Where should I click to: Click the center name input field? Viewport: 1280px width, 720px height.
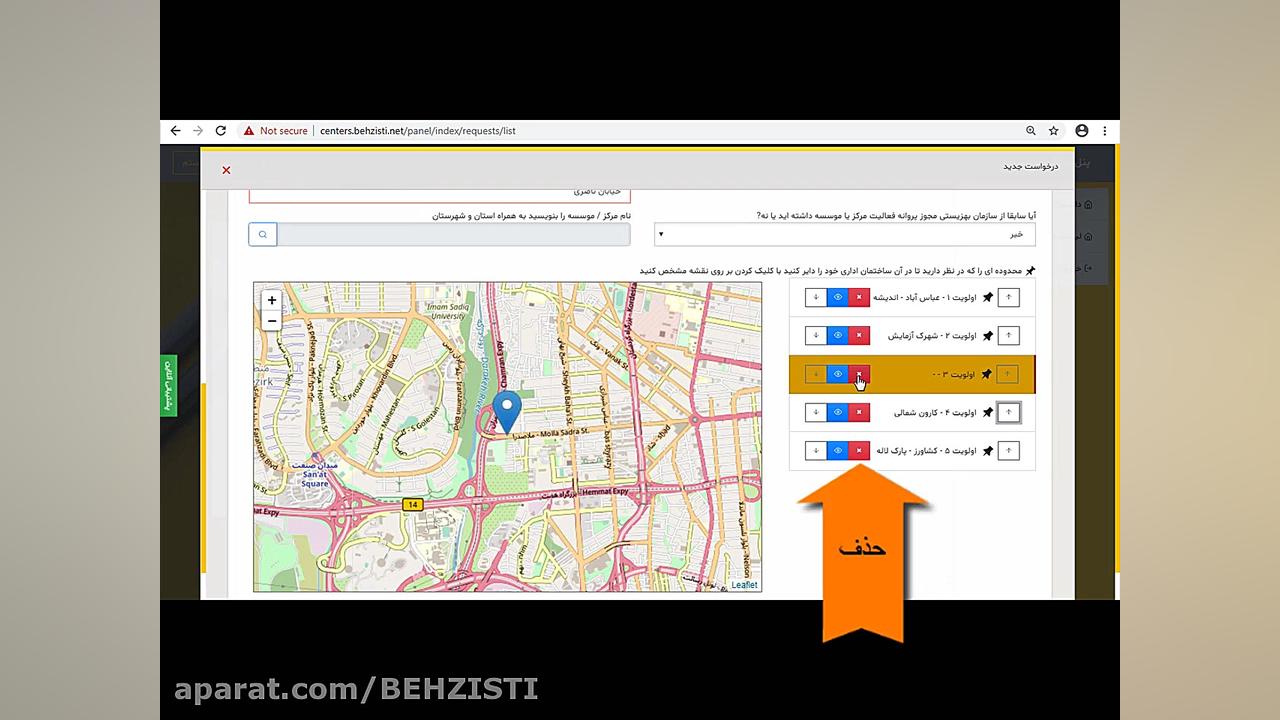tap(453, 234)
